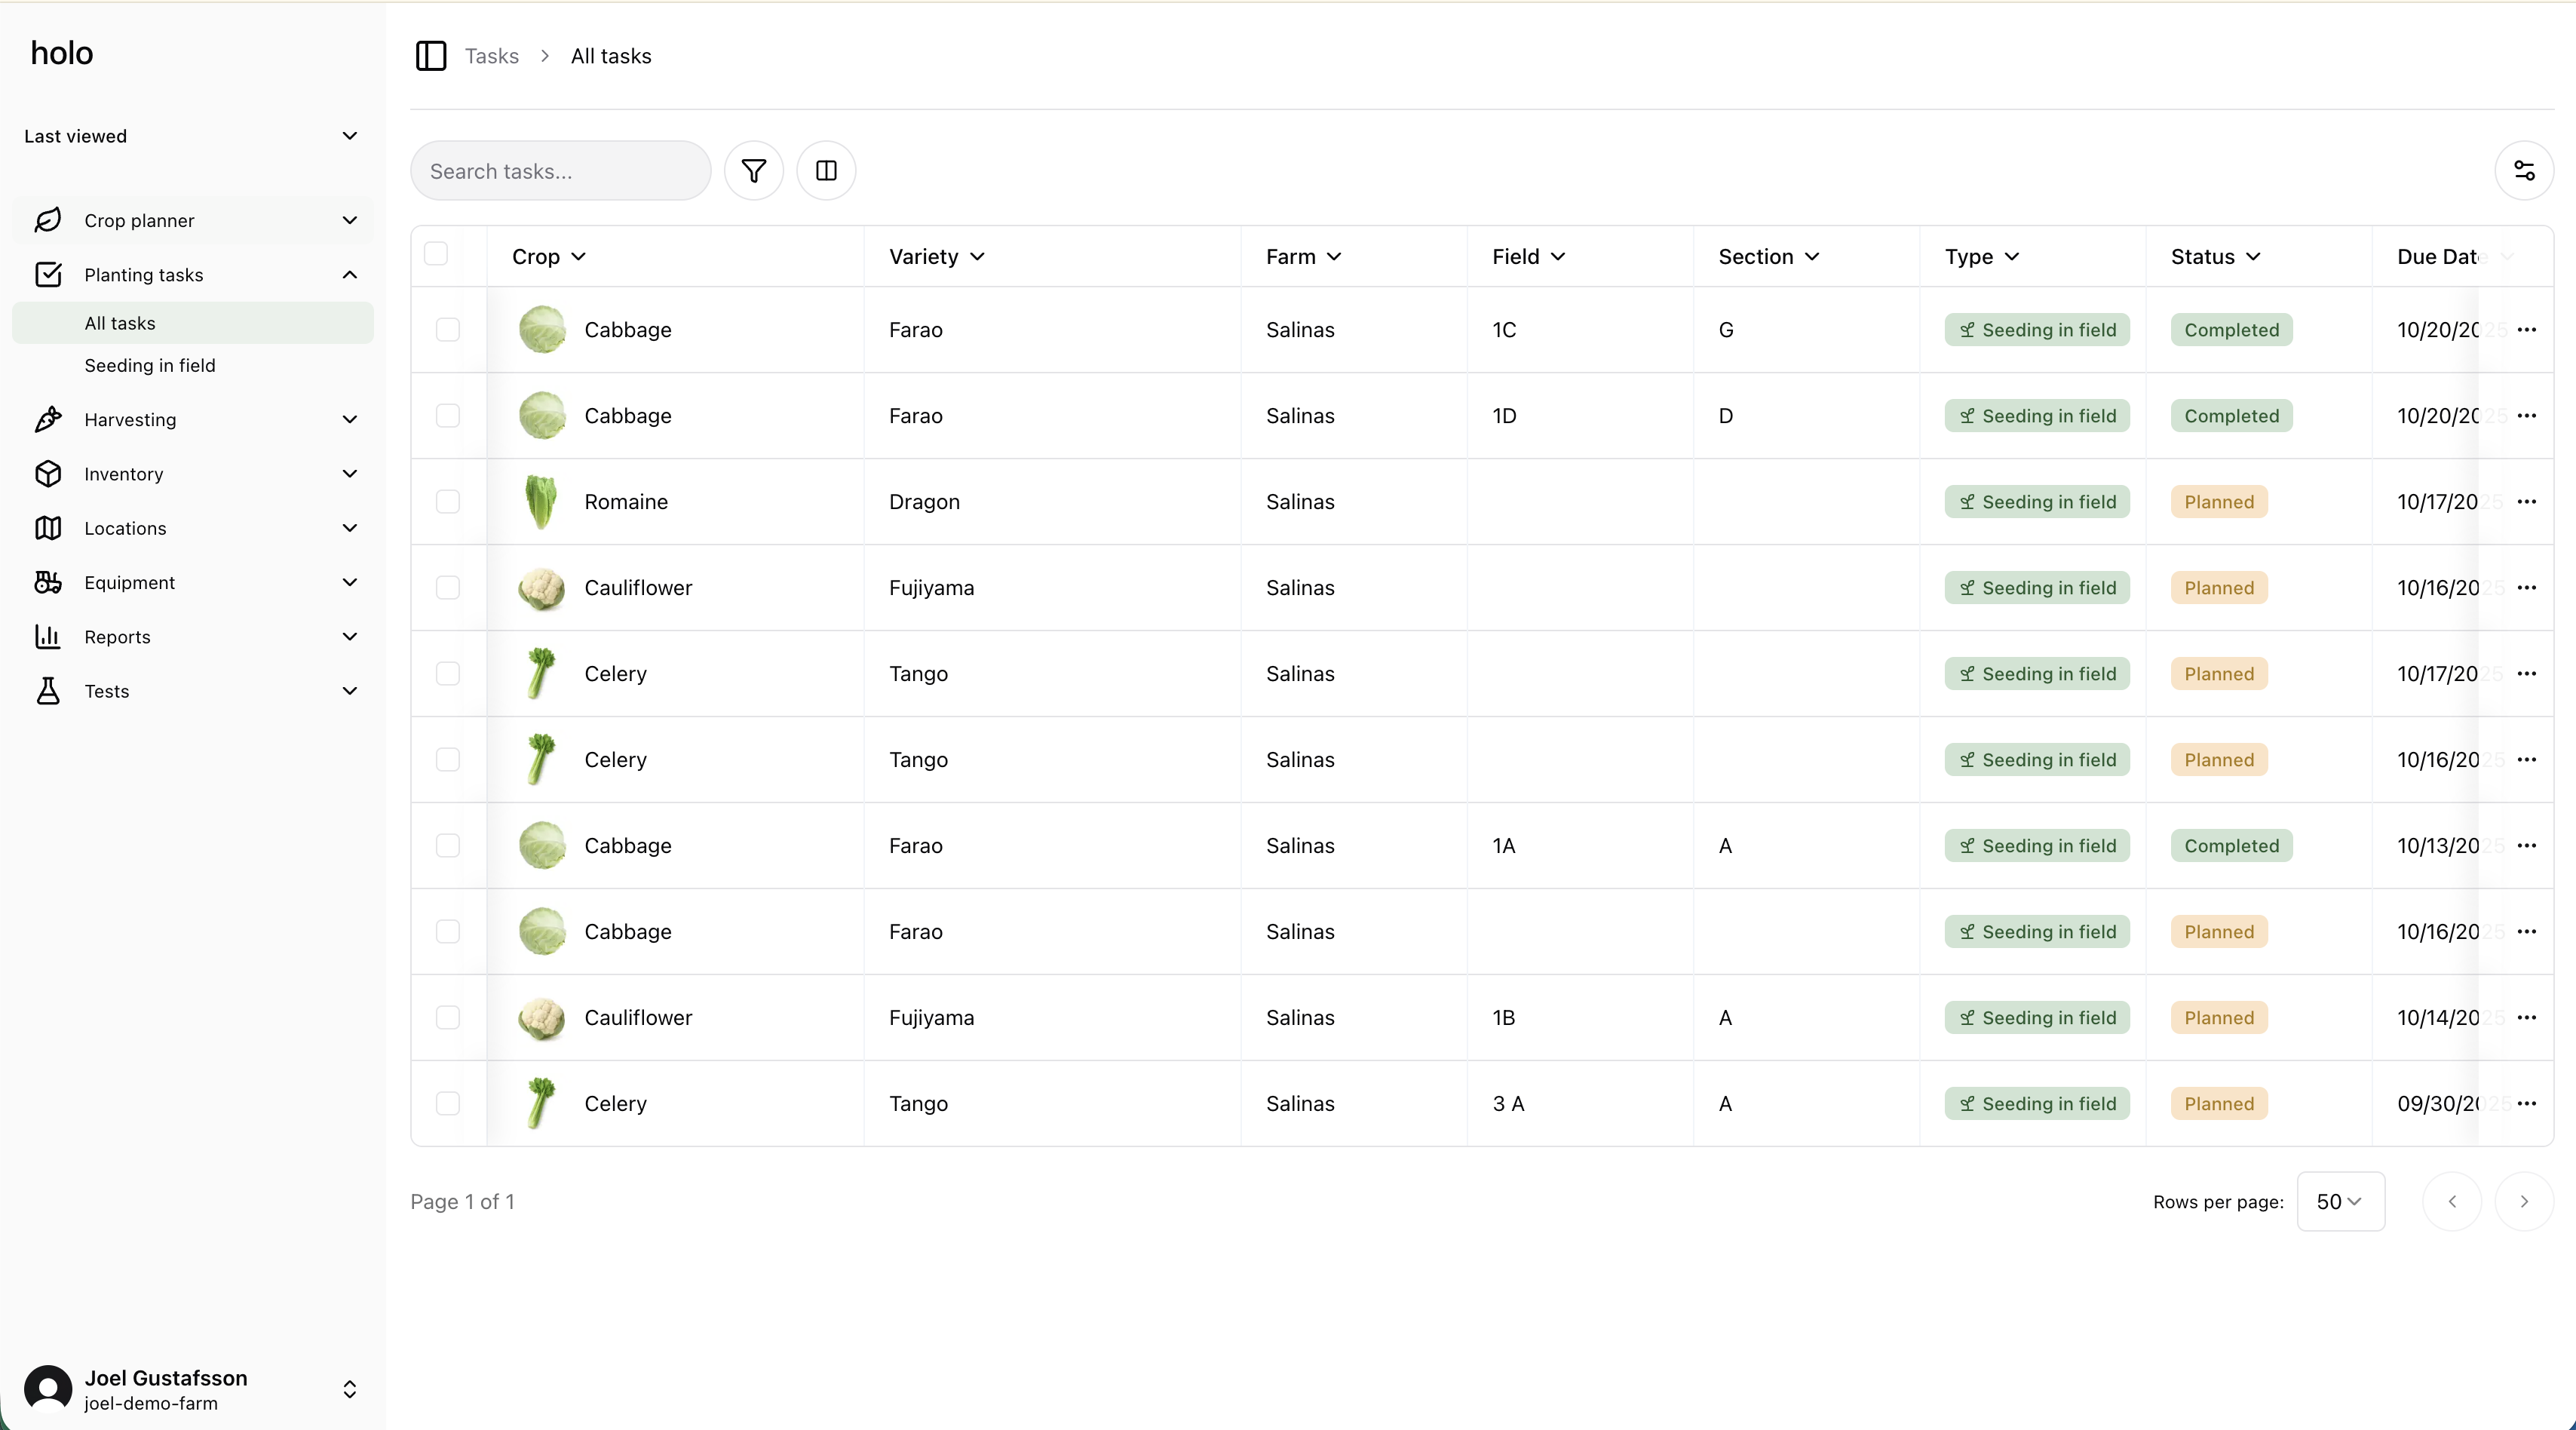Viewport: 2576px width, 1430px height.
Task: Open view settings sliders icon
Action: pyautogui.click(x=2523, y=171)
